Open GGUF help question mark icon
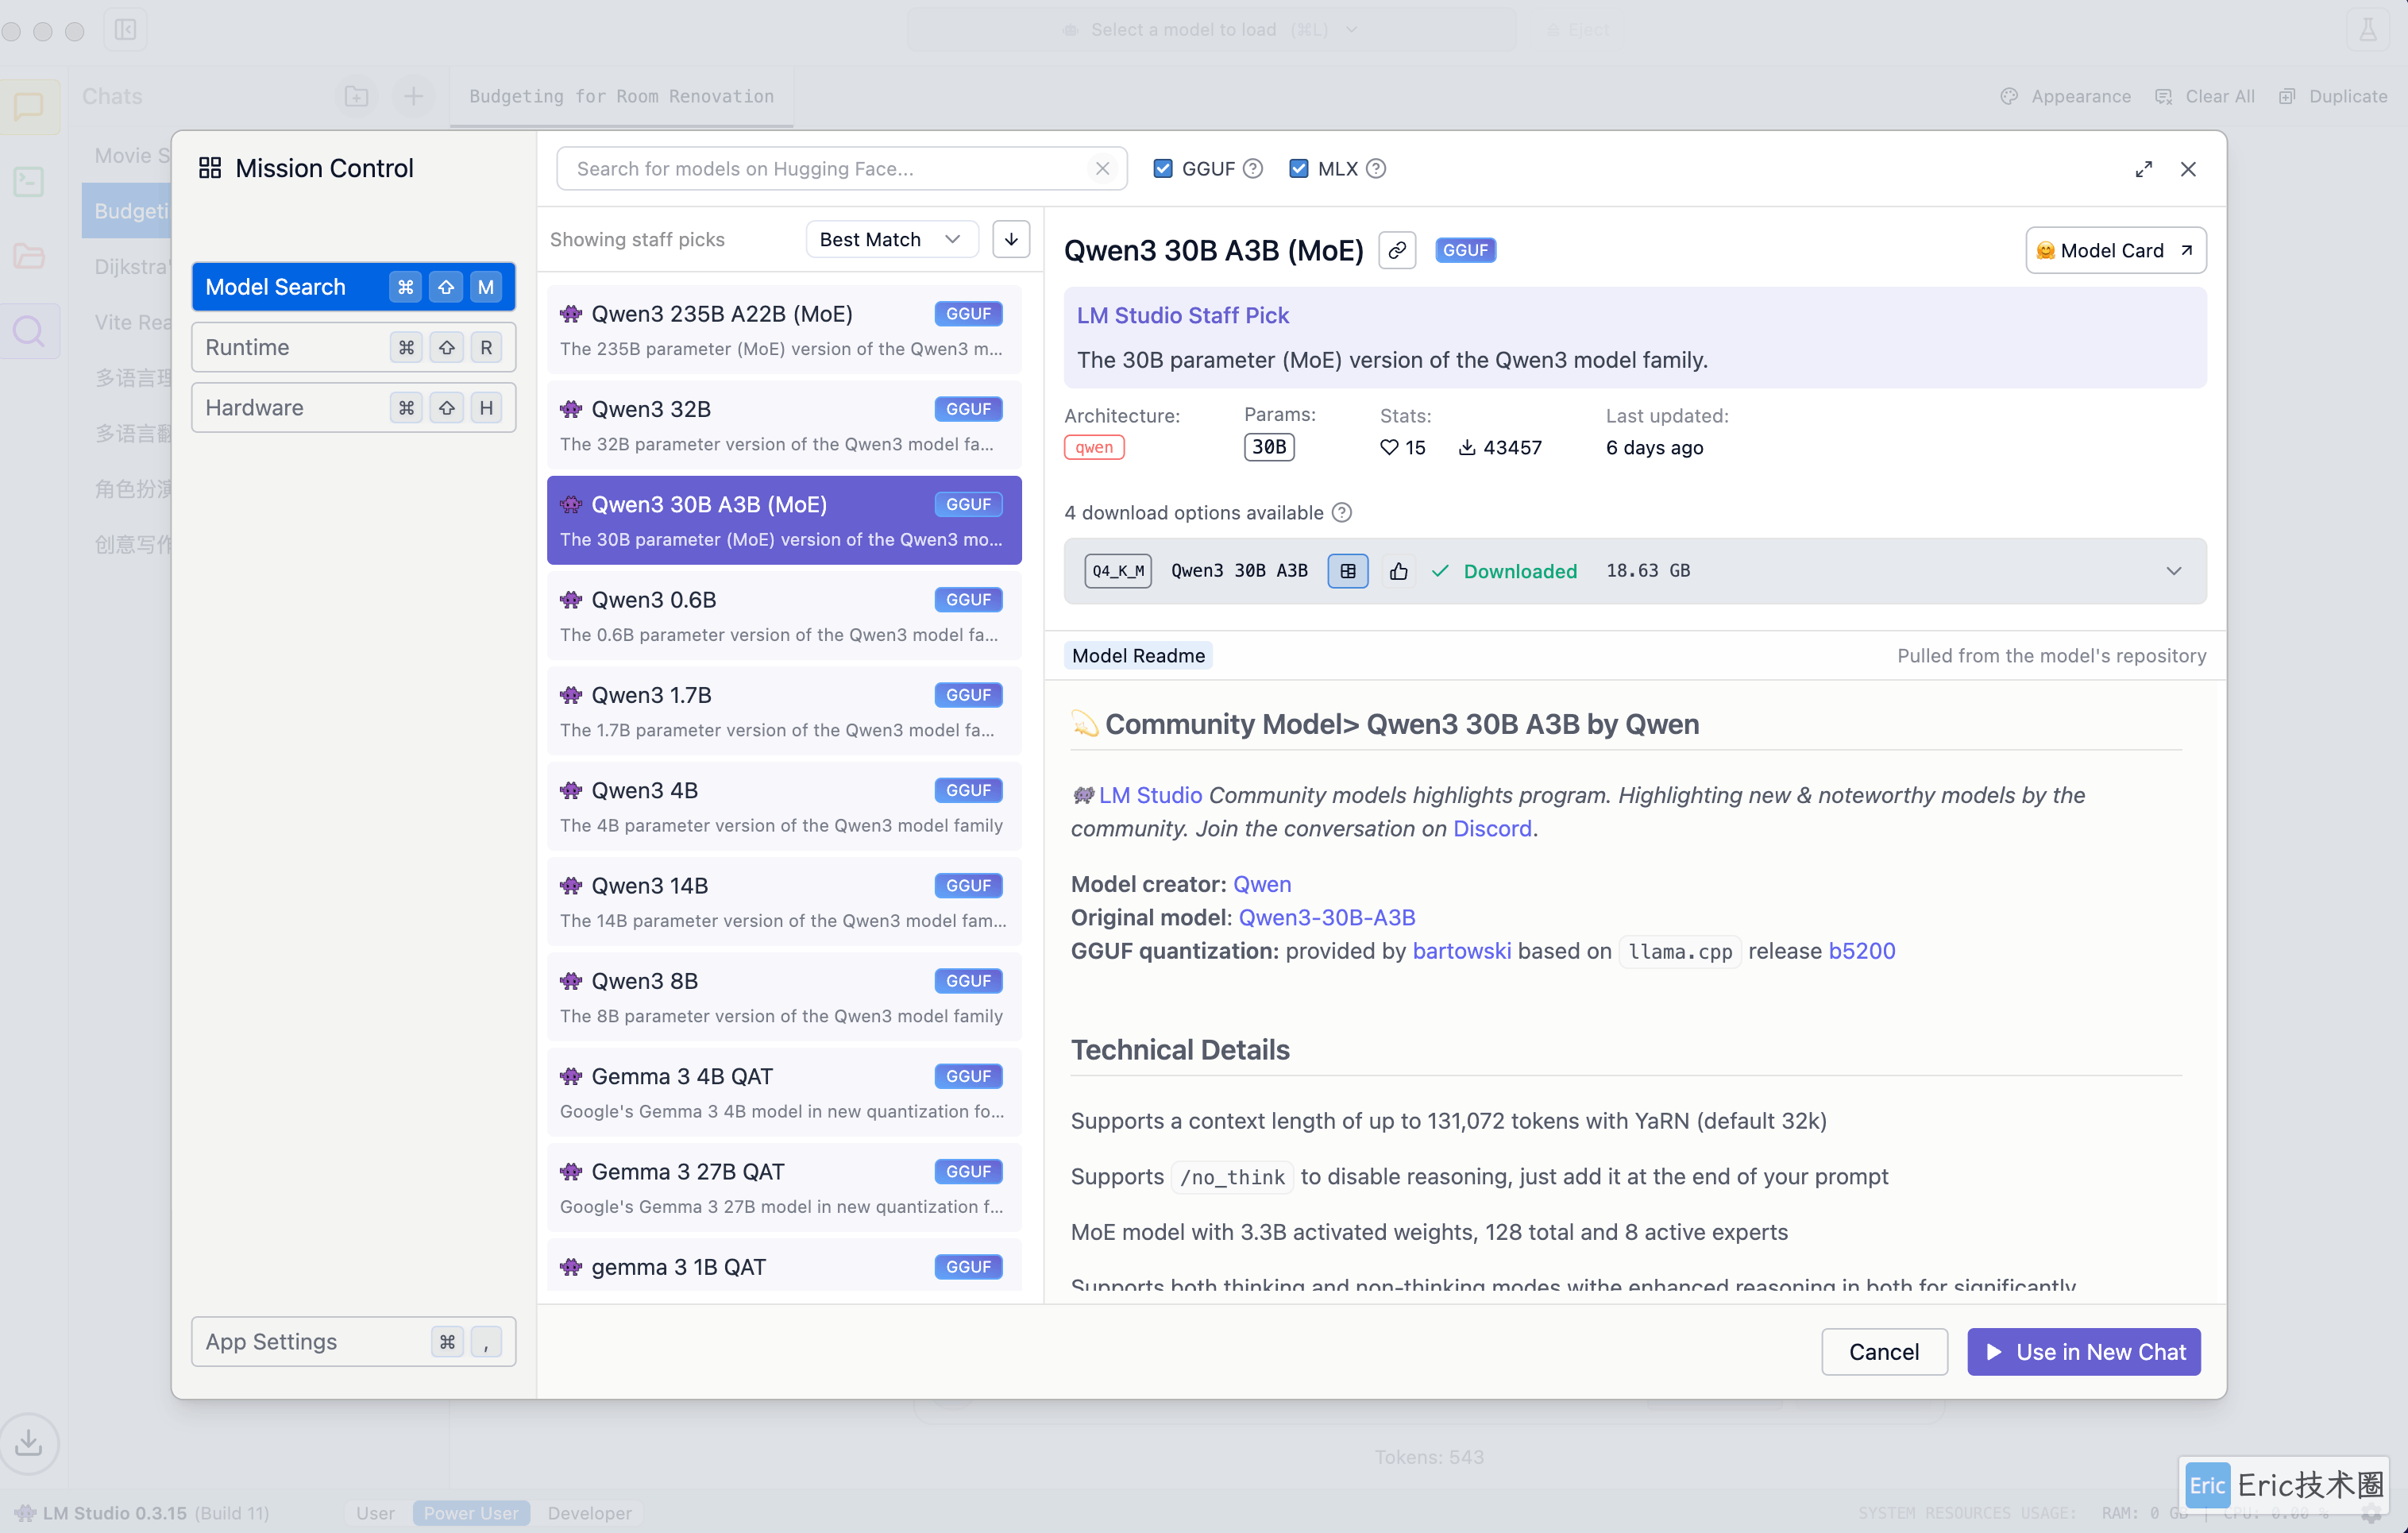This screenshot has width=2408, height=1533. point(1253,168)
